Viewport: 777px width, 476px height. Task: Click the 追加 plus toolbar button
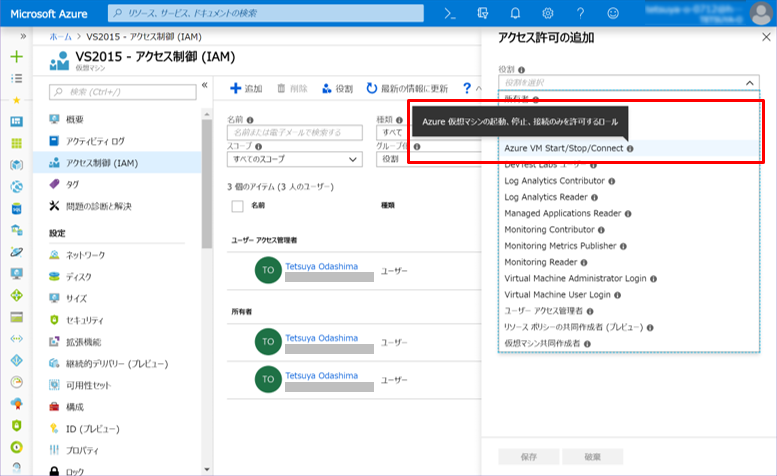(x=246, y=89)
